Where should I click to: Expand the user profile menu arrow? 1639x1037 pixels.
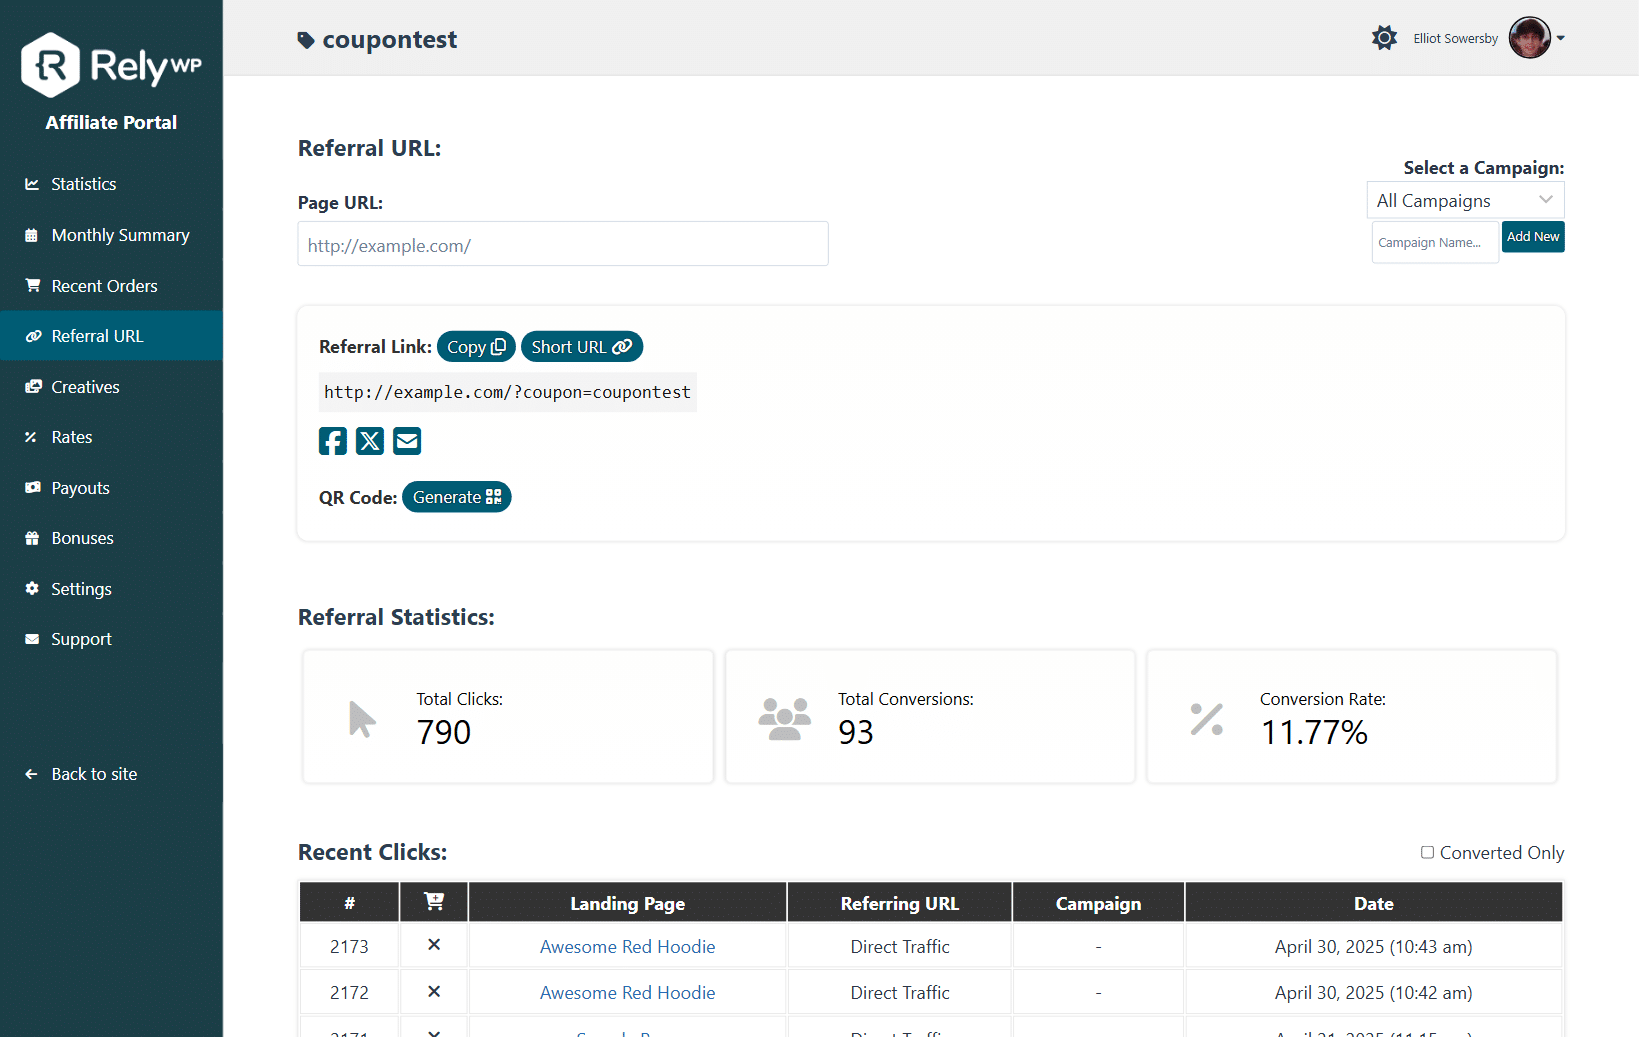1561,38
